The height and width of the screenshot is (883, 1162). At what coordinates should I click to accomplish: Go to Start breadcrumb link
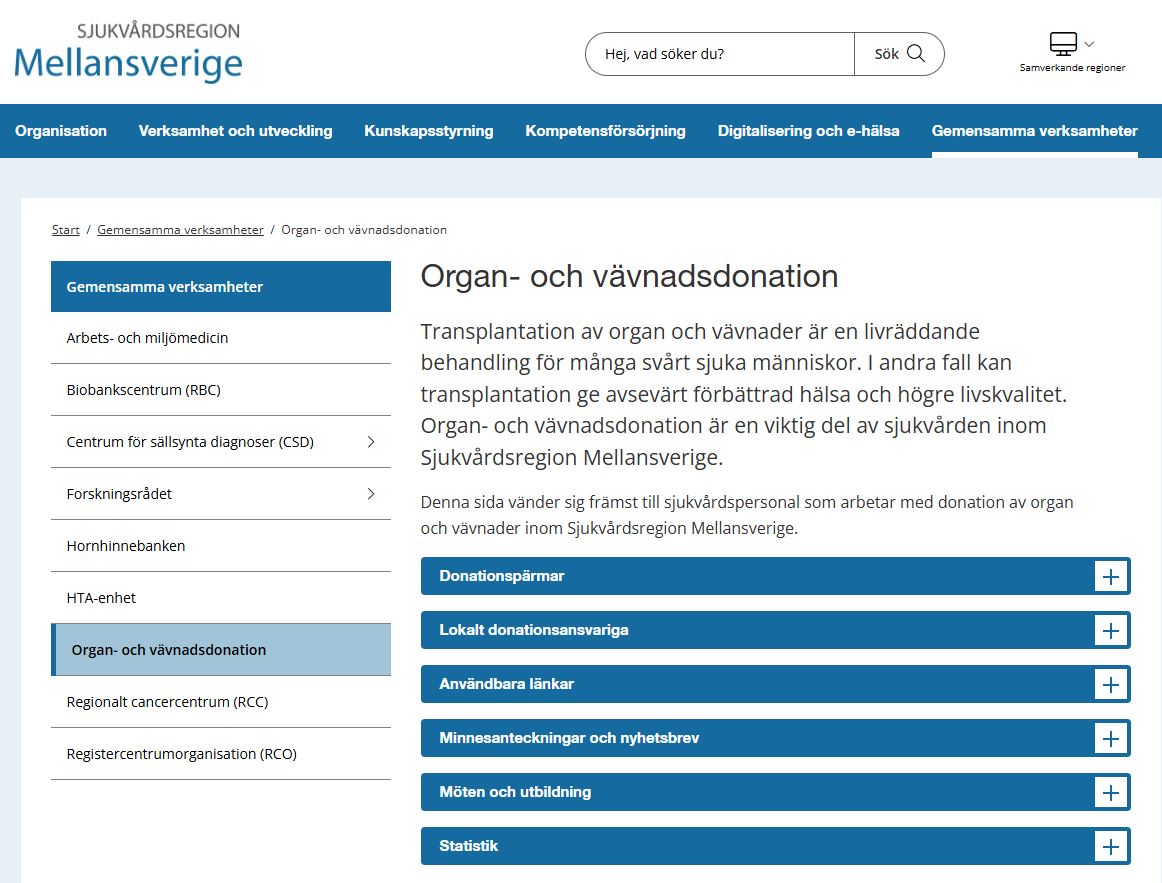point(65,230)
